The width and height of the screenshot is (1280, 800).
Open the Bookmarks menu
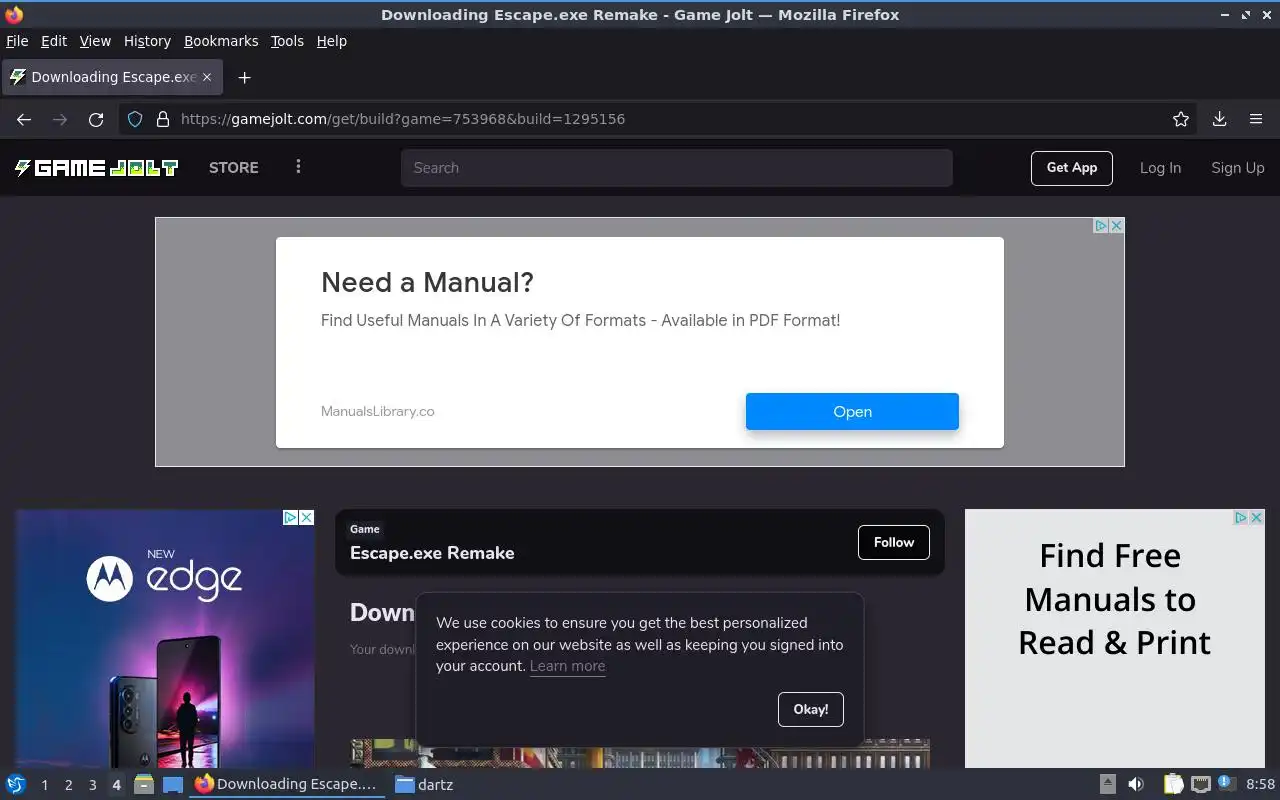(221, 41)
